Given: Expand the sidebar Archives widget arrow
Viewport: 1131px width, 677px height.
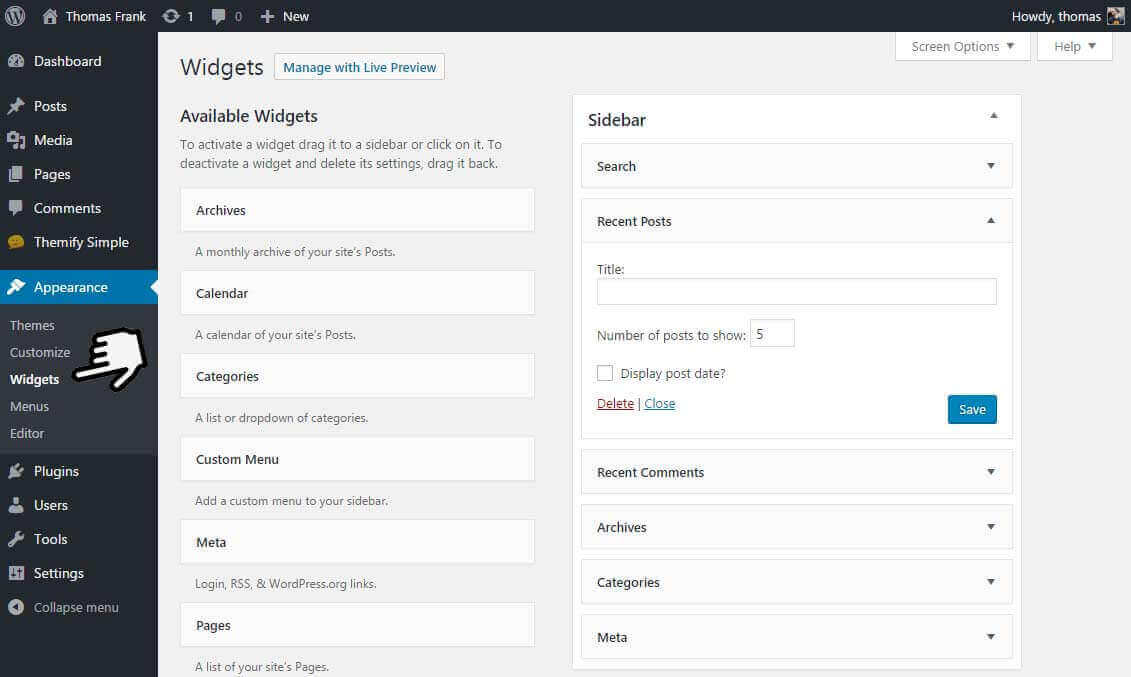Looking at the screenshot, I should click(x=990, y=527).
